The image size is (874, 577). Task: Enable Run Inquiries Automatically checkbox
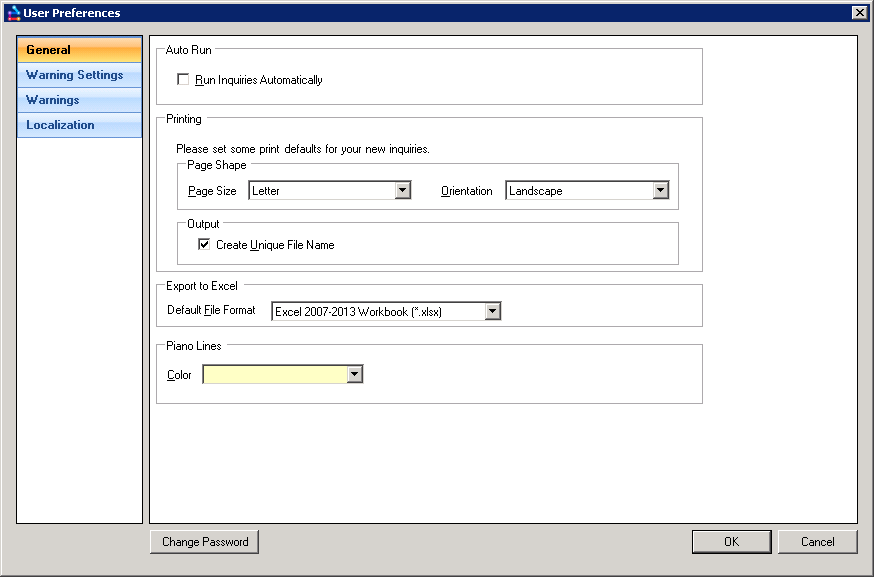[x=183, y=80]
